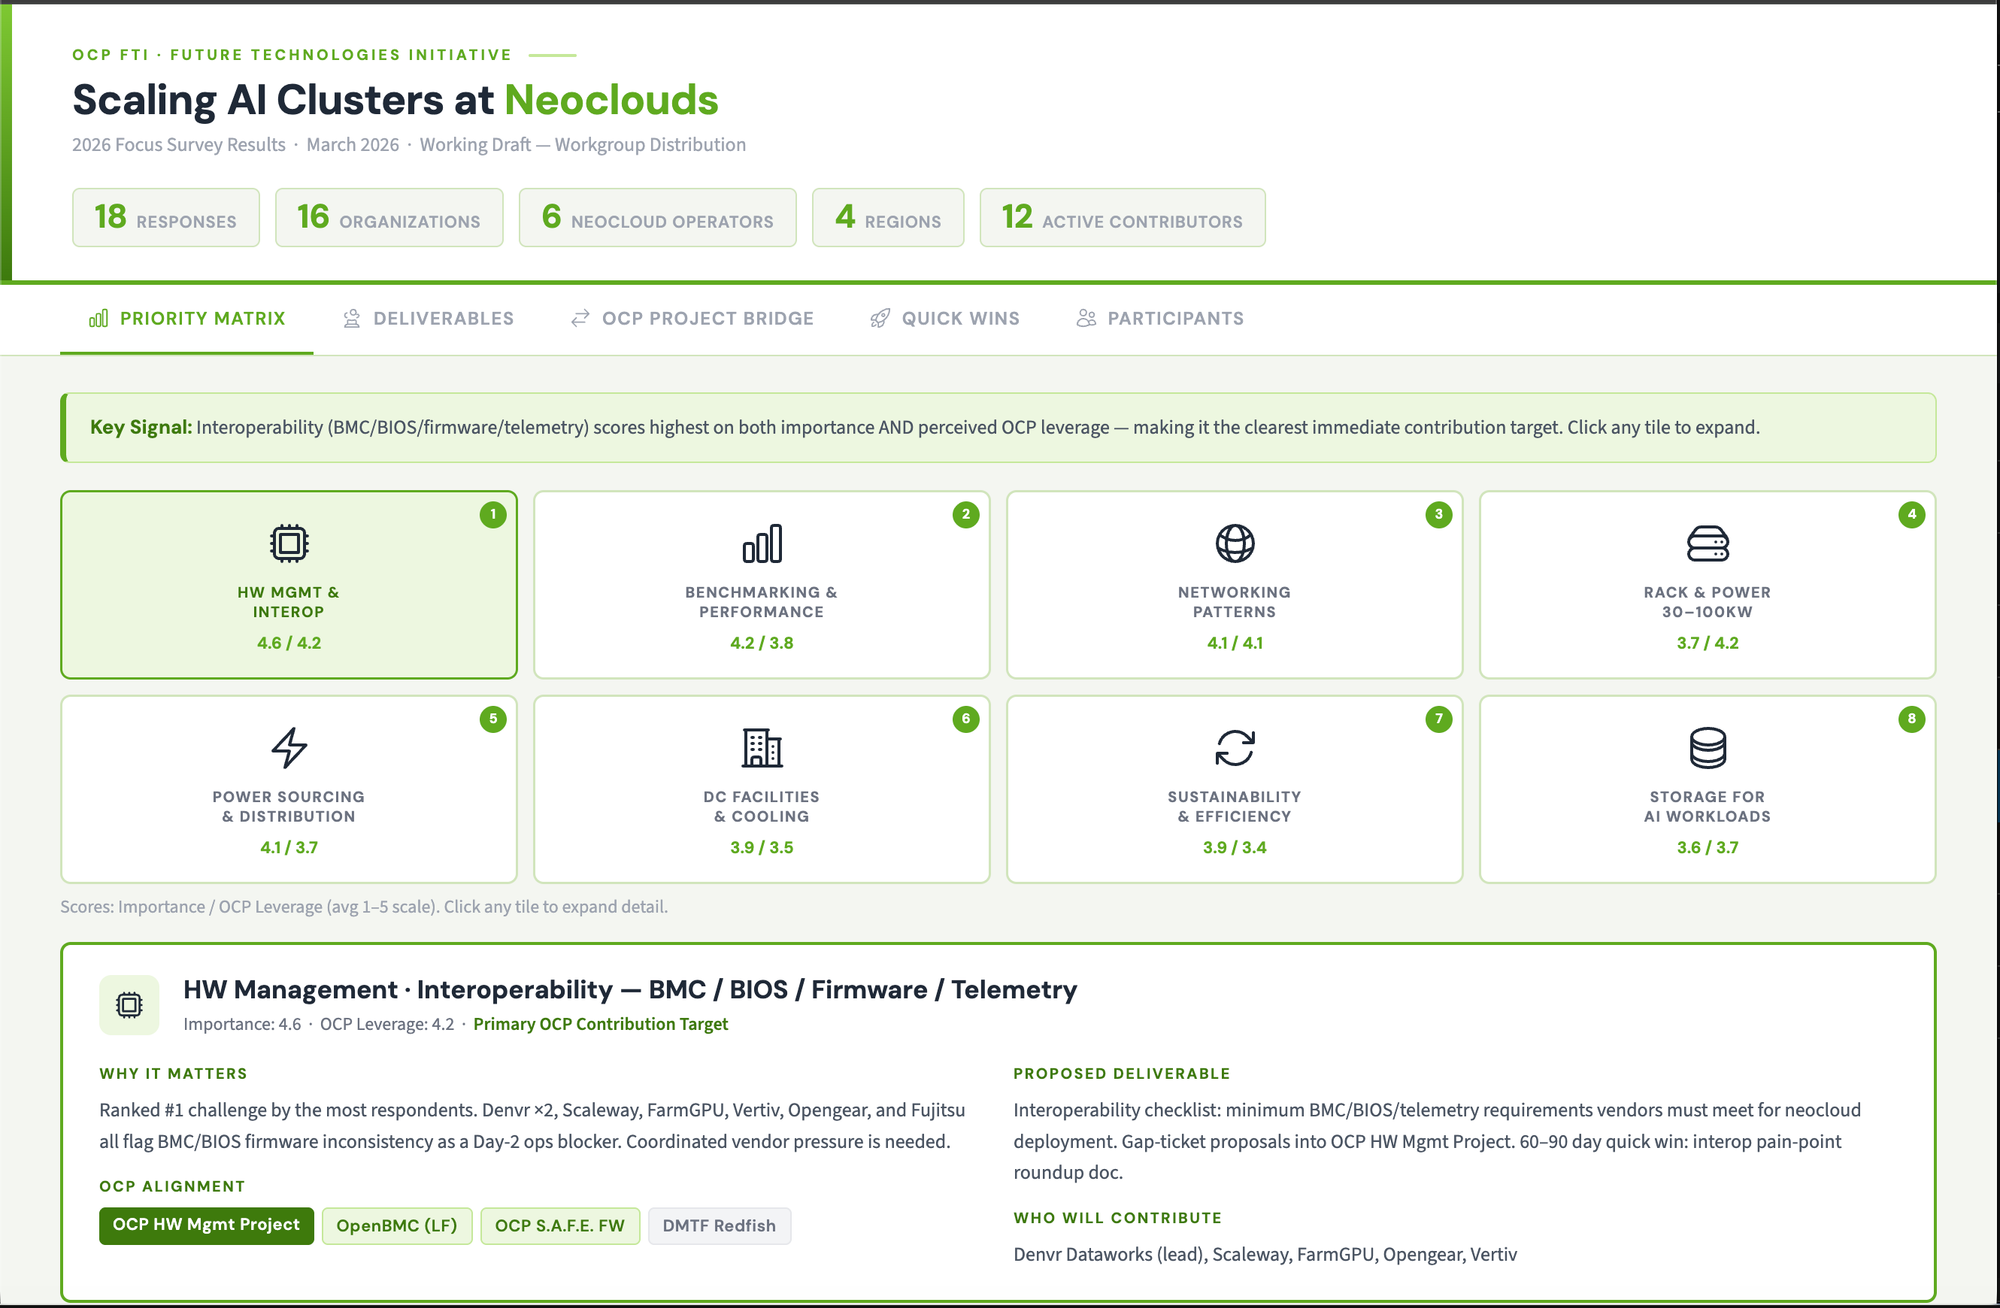
Task: Click the lightning bolt Power Sourcing icon
Action: (289, 747)
